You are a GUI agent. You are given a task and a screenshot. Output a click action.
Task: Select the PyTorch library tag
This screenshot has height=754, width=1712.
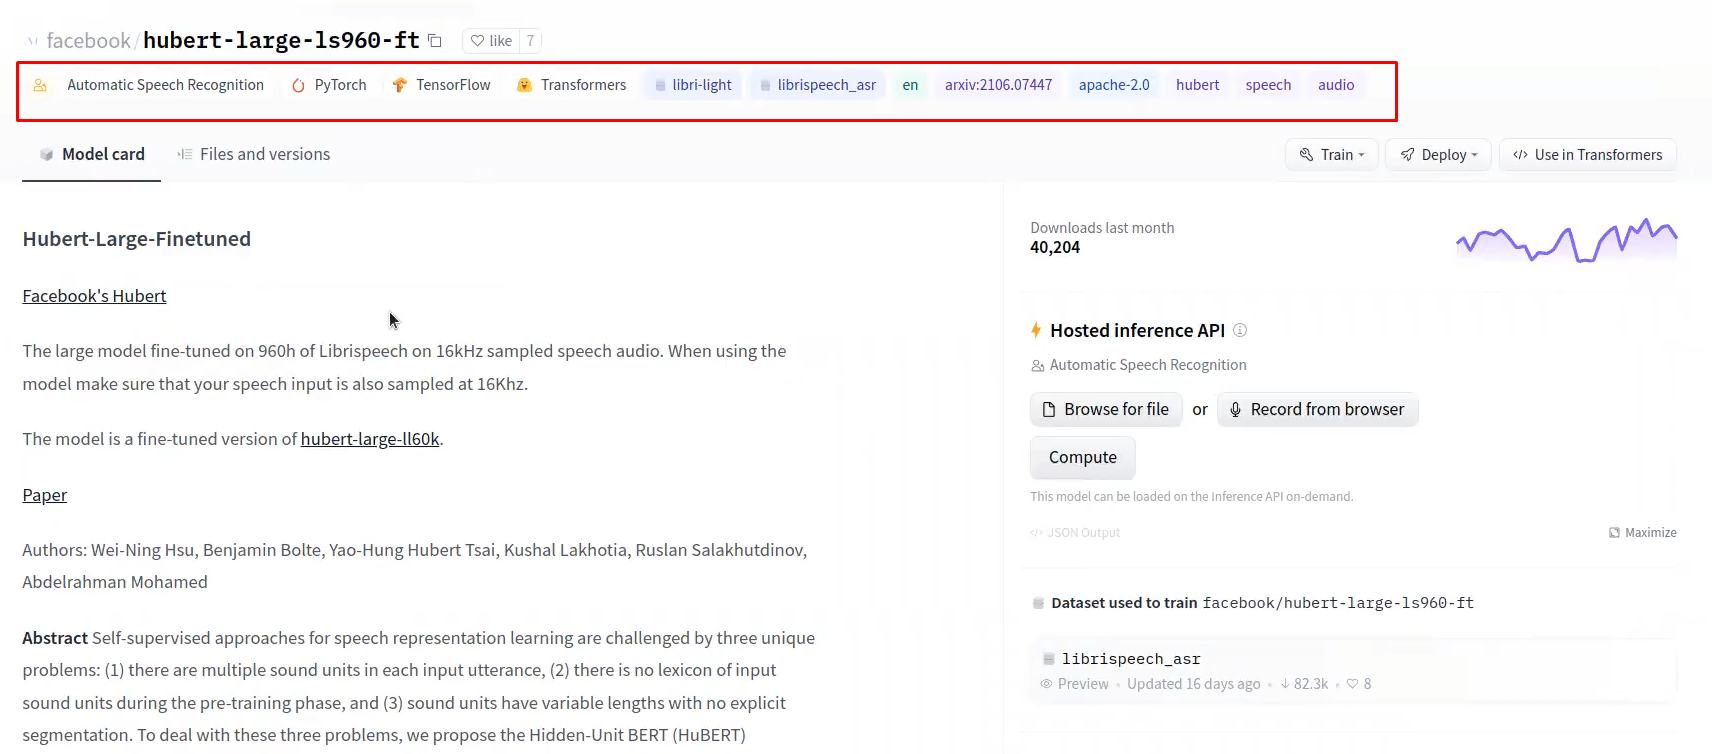click(329, 85)
